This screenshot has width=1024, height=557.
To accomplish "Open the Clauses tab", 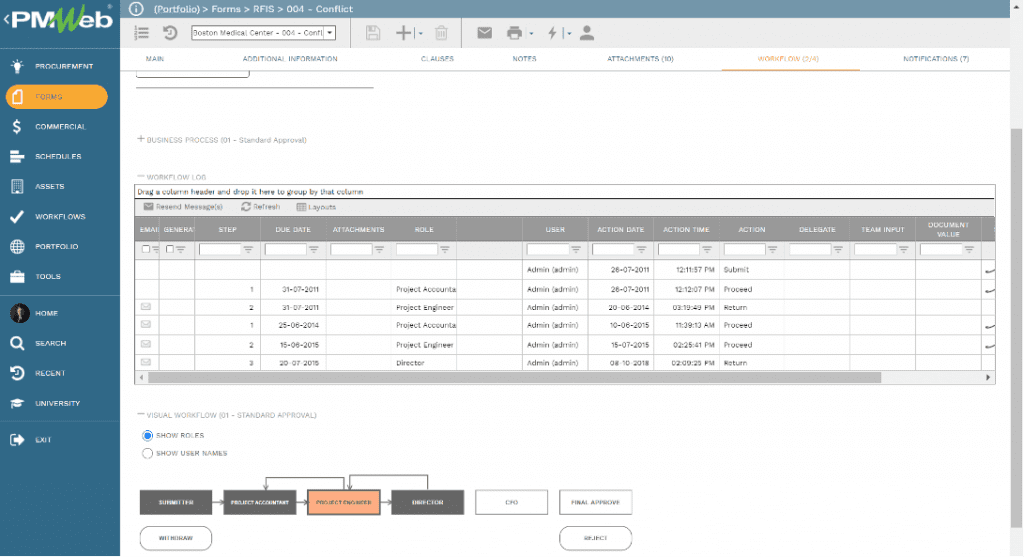I will click(437, 59).
